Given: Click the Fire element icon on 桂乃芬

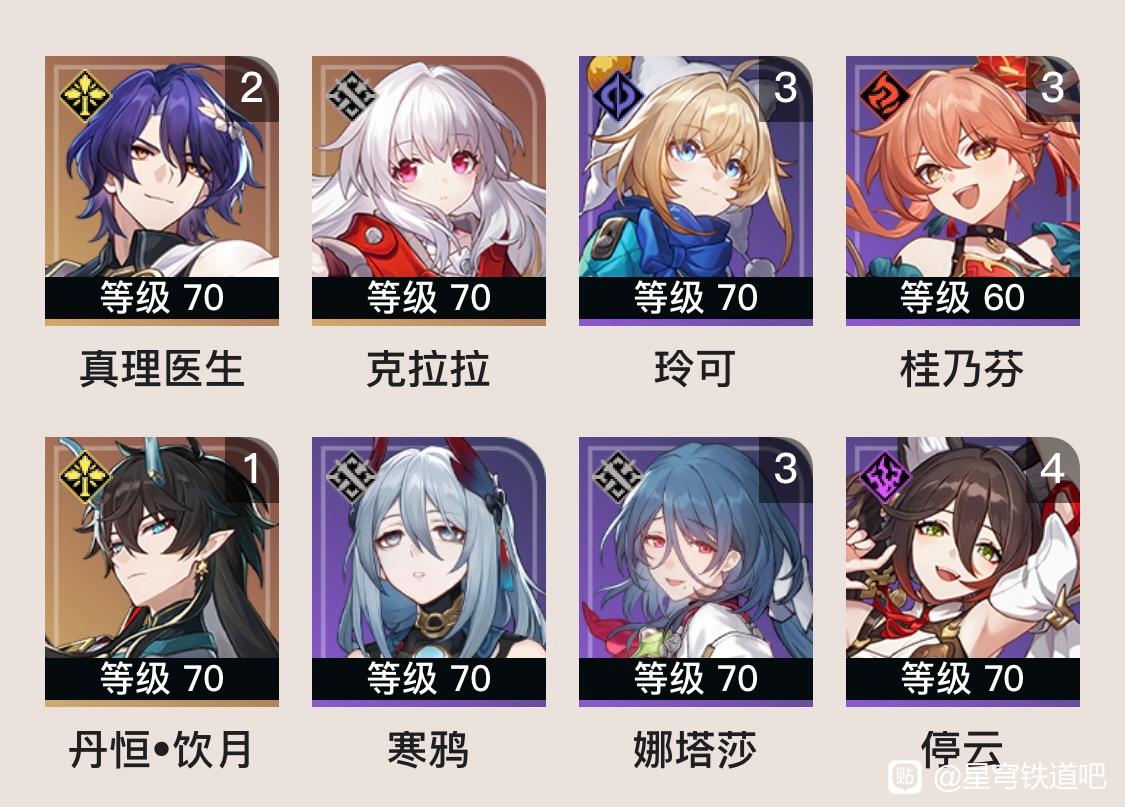Looking at the screenshot, I should tap(885, 95).
